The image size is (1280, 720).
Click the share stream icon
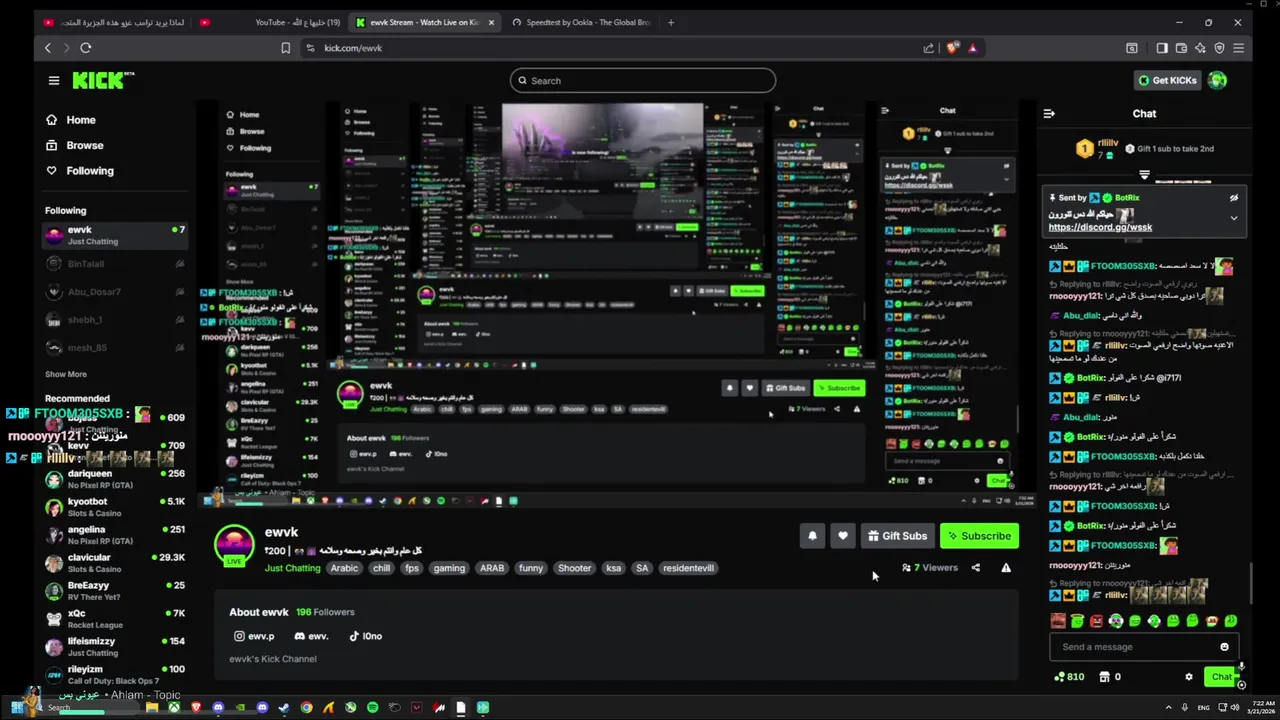coord(975,568)
